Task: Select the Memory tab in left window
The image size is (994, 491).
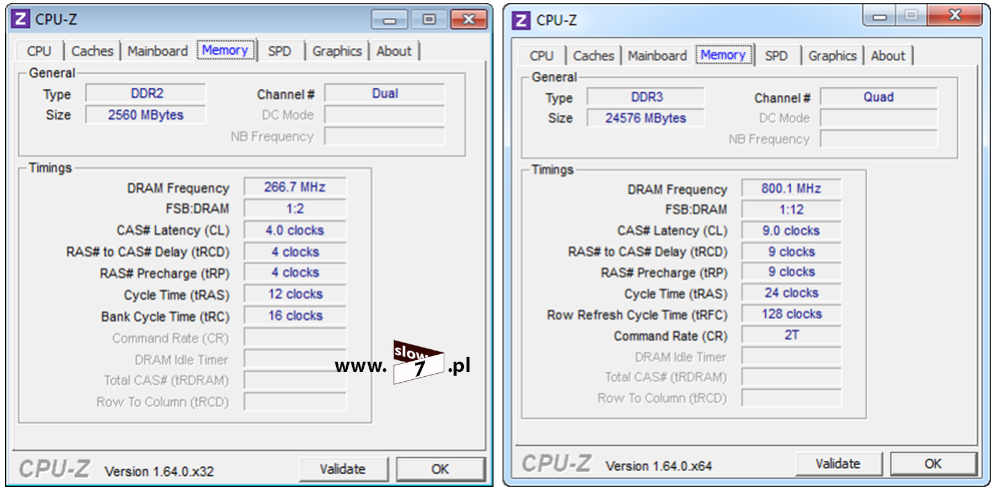Action: (x=225, y=50)
